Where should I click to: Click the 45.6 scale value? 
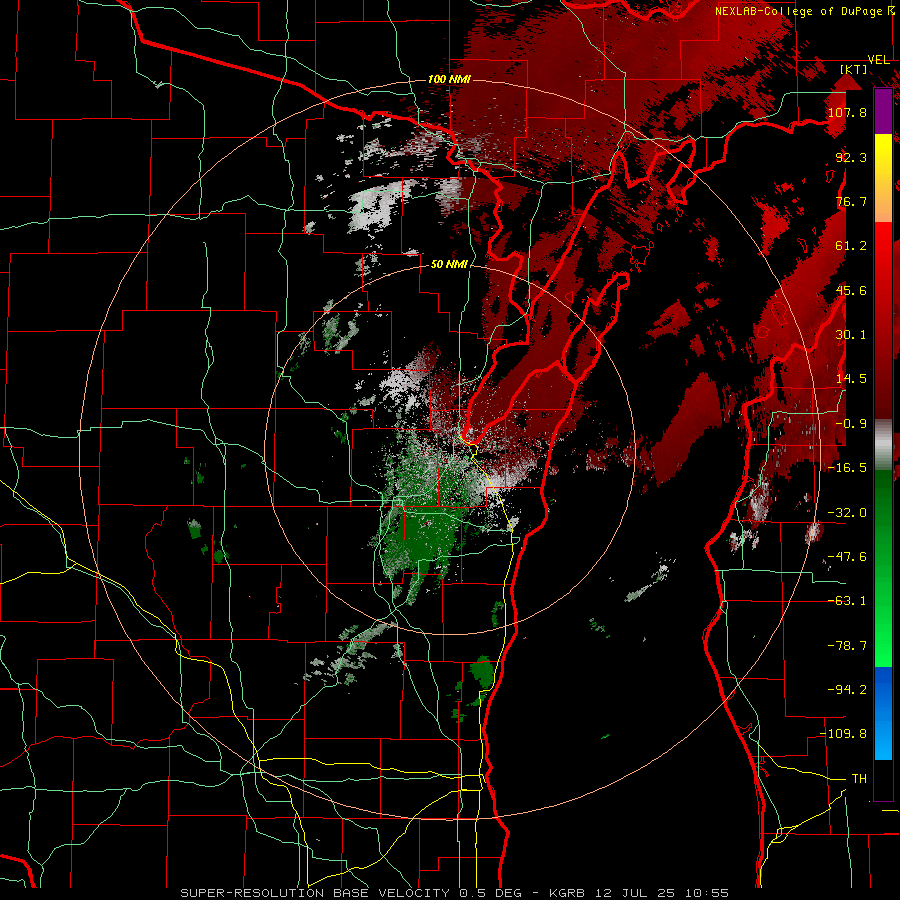pos(851,290)
